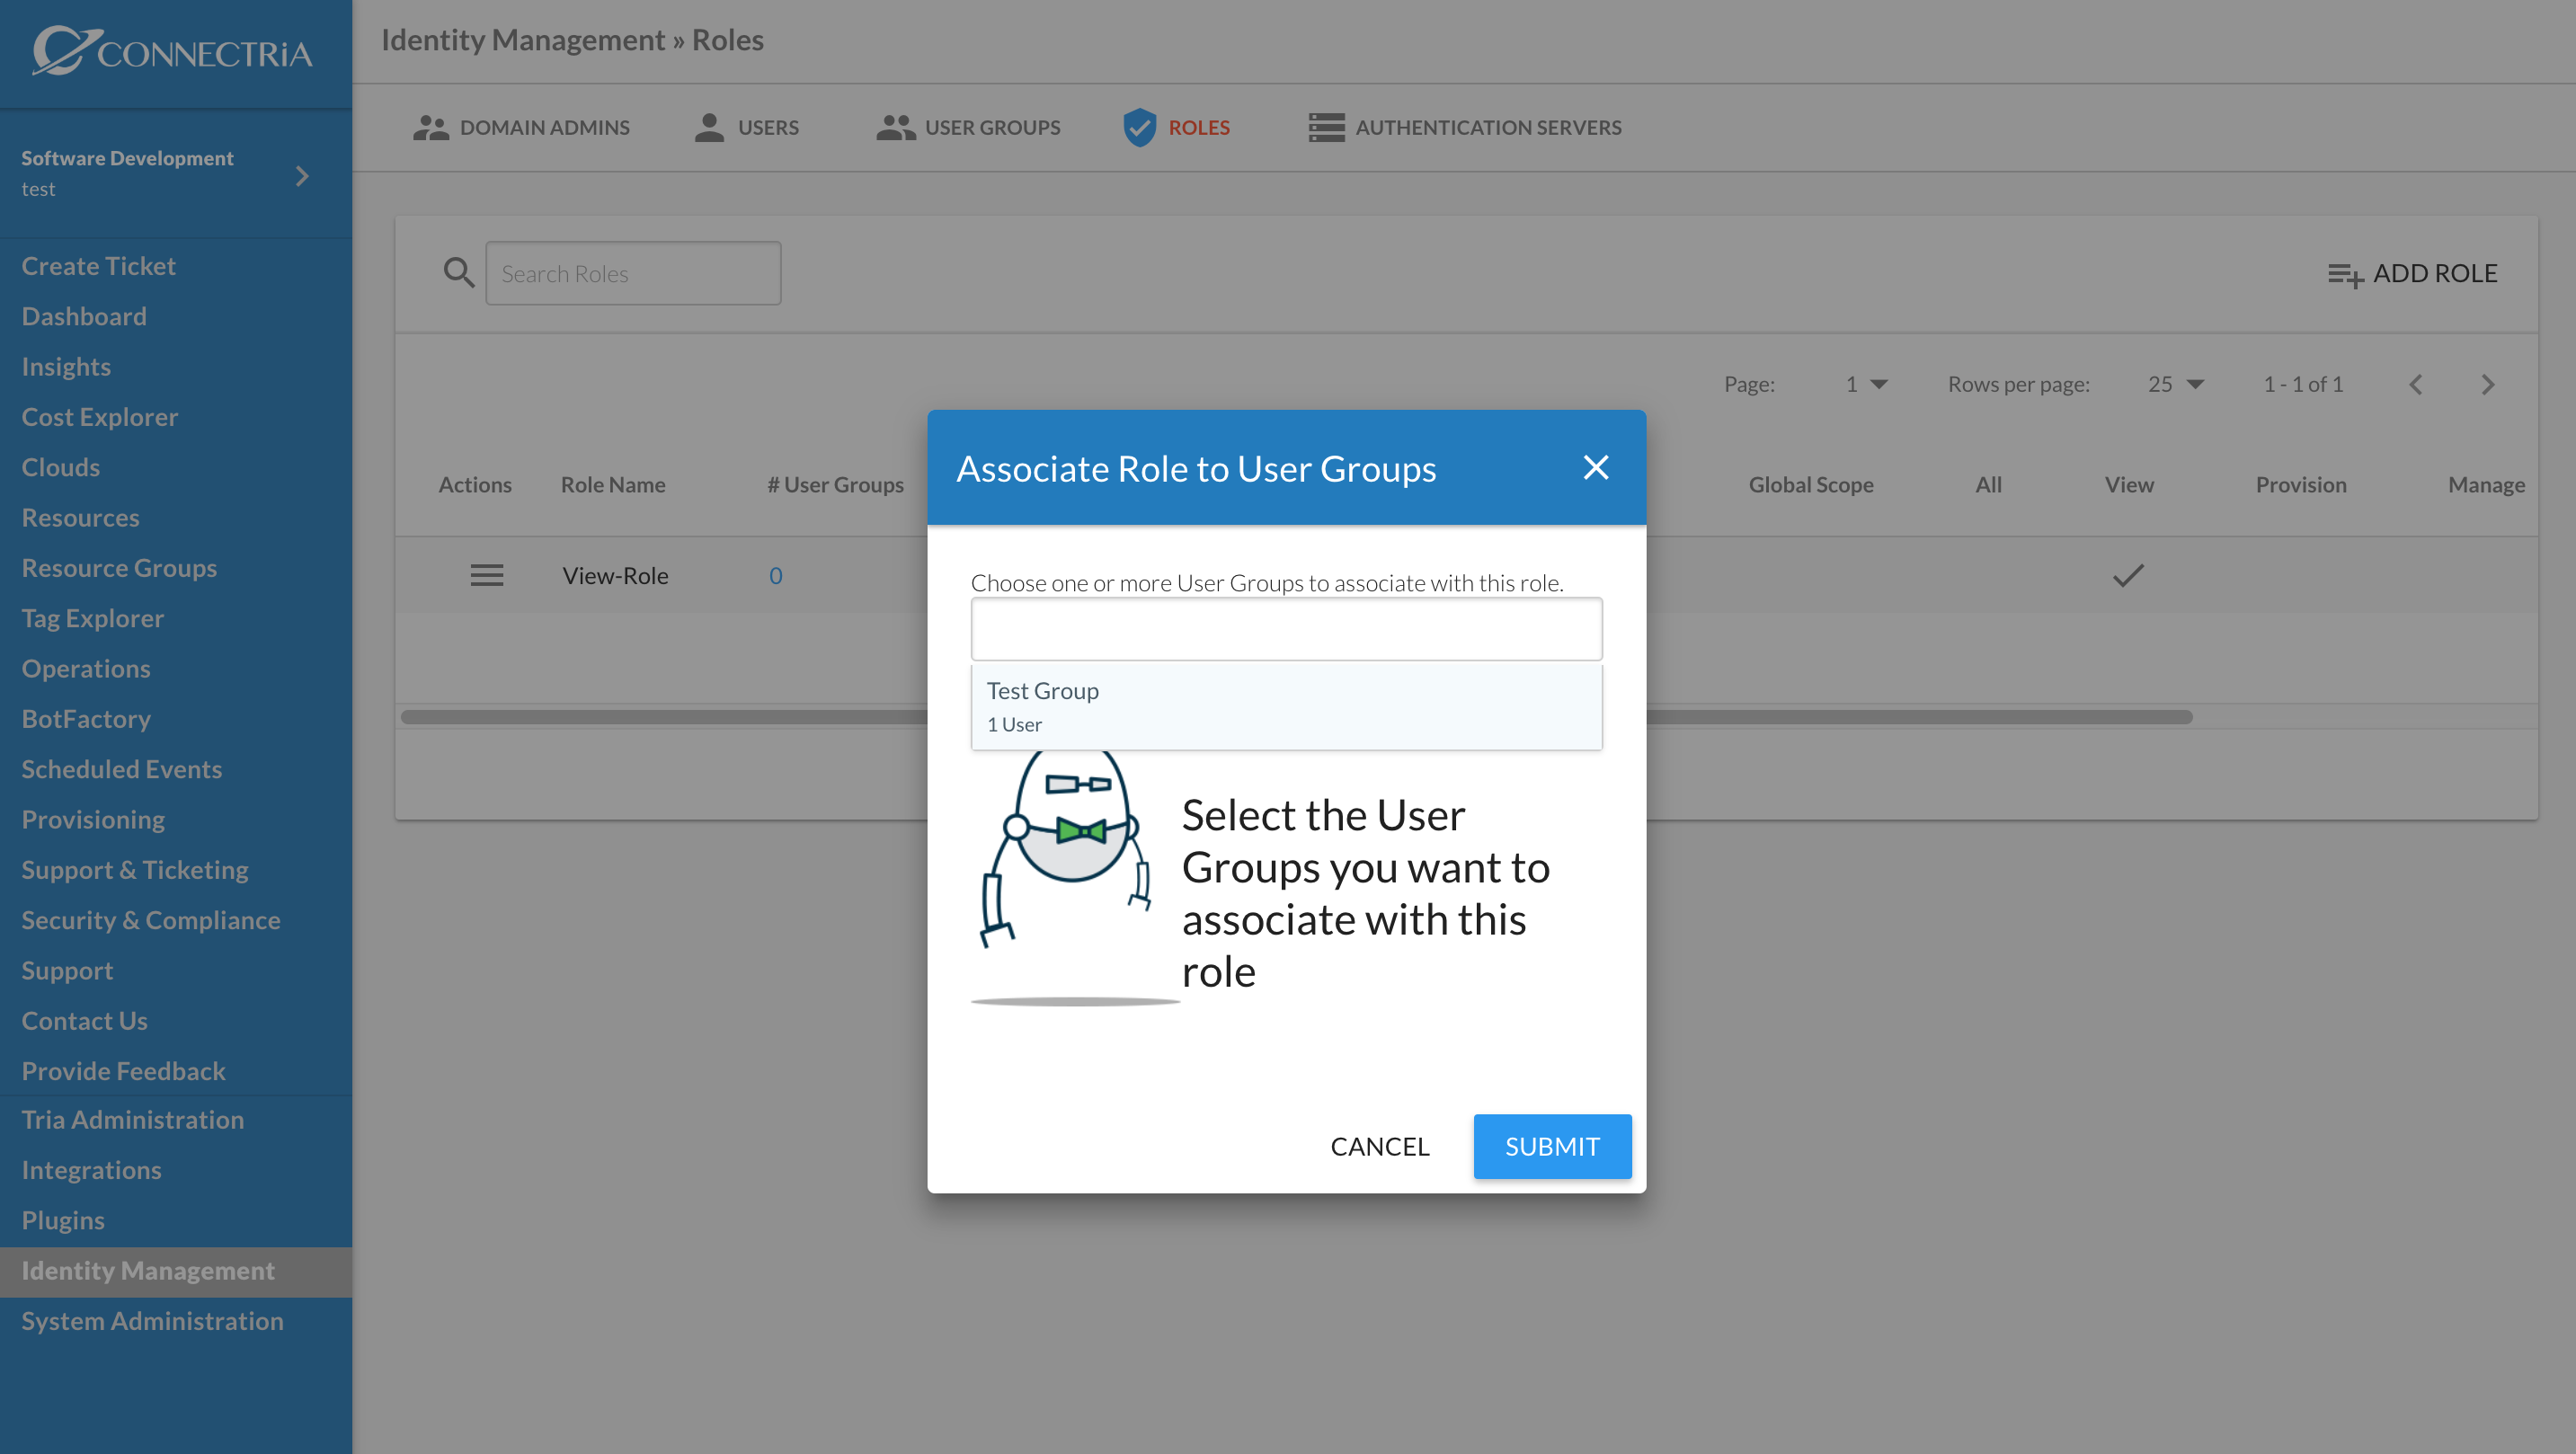Open Integrations in sidebar

[x=92, y=1170]
